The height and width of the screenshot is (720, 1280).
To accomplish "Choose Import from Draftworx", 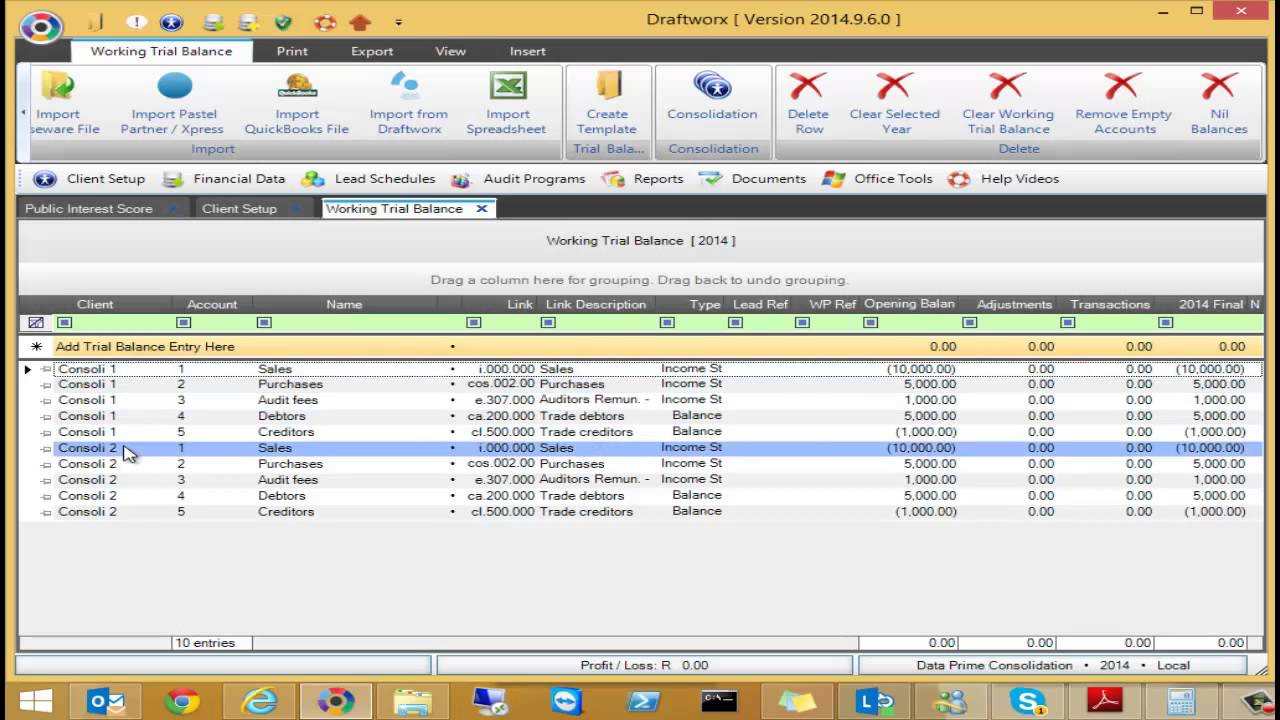I will coord(408,103).
